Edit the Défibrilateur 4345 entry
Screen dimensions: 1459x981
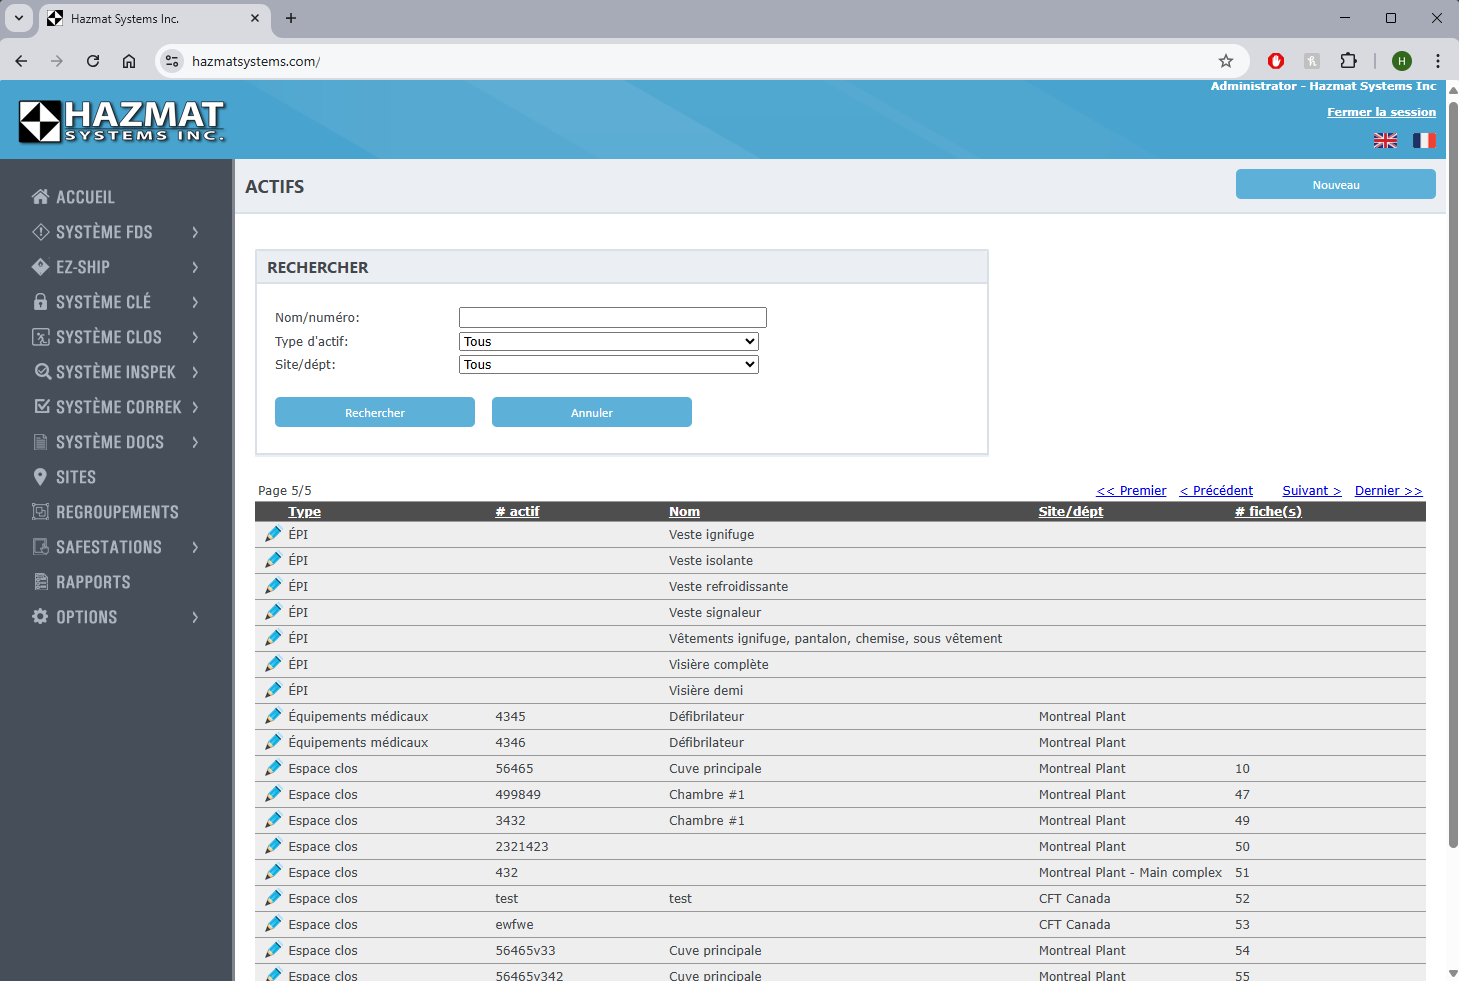273,717
